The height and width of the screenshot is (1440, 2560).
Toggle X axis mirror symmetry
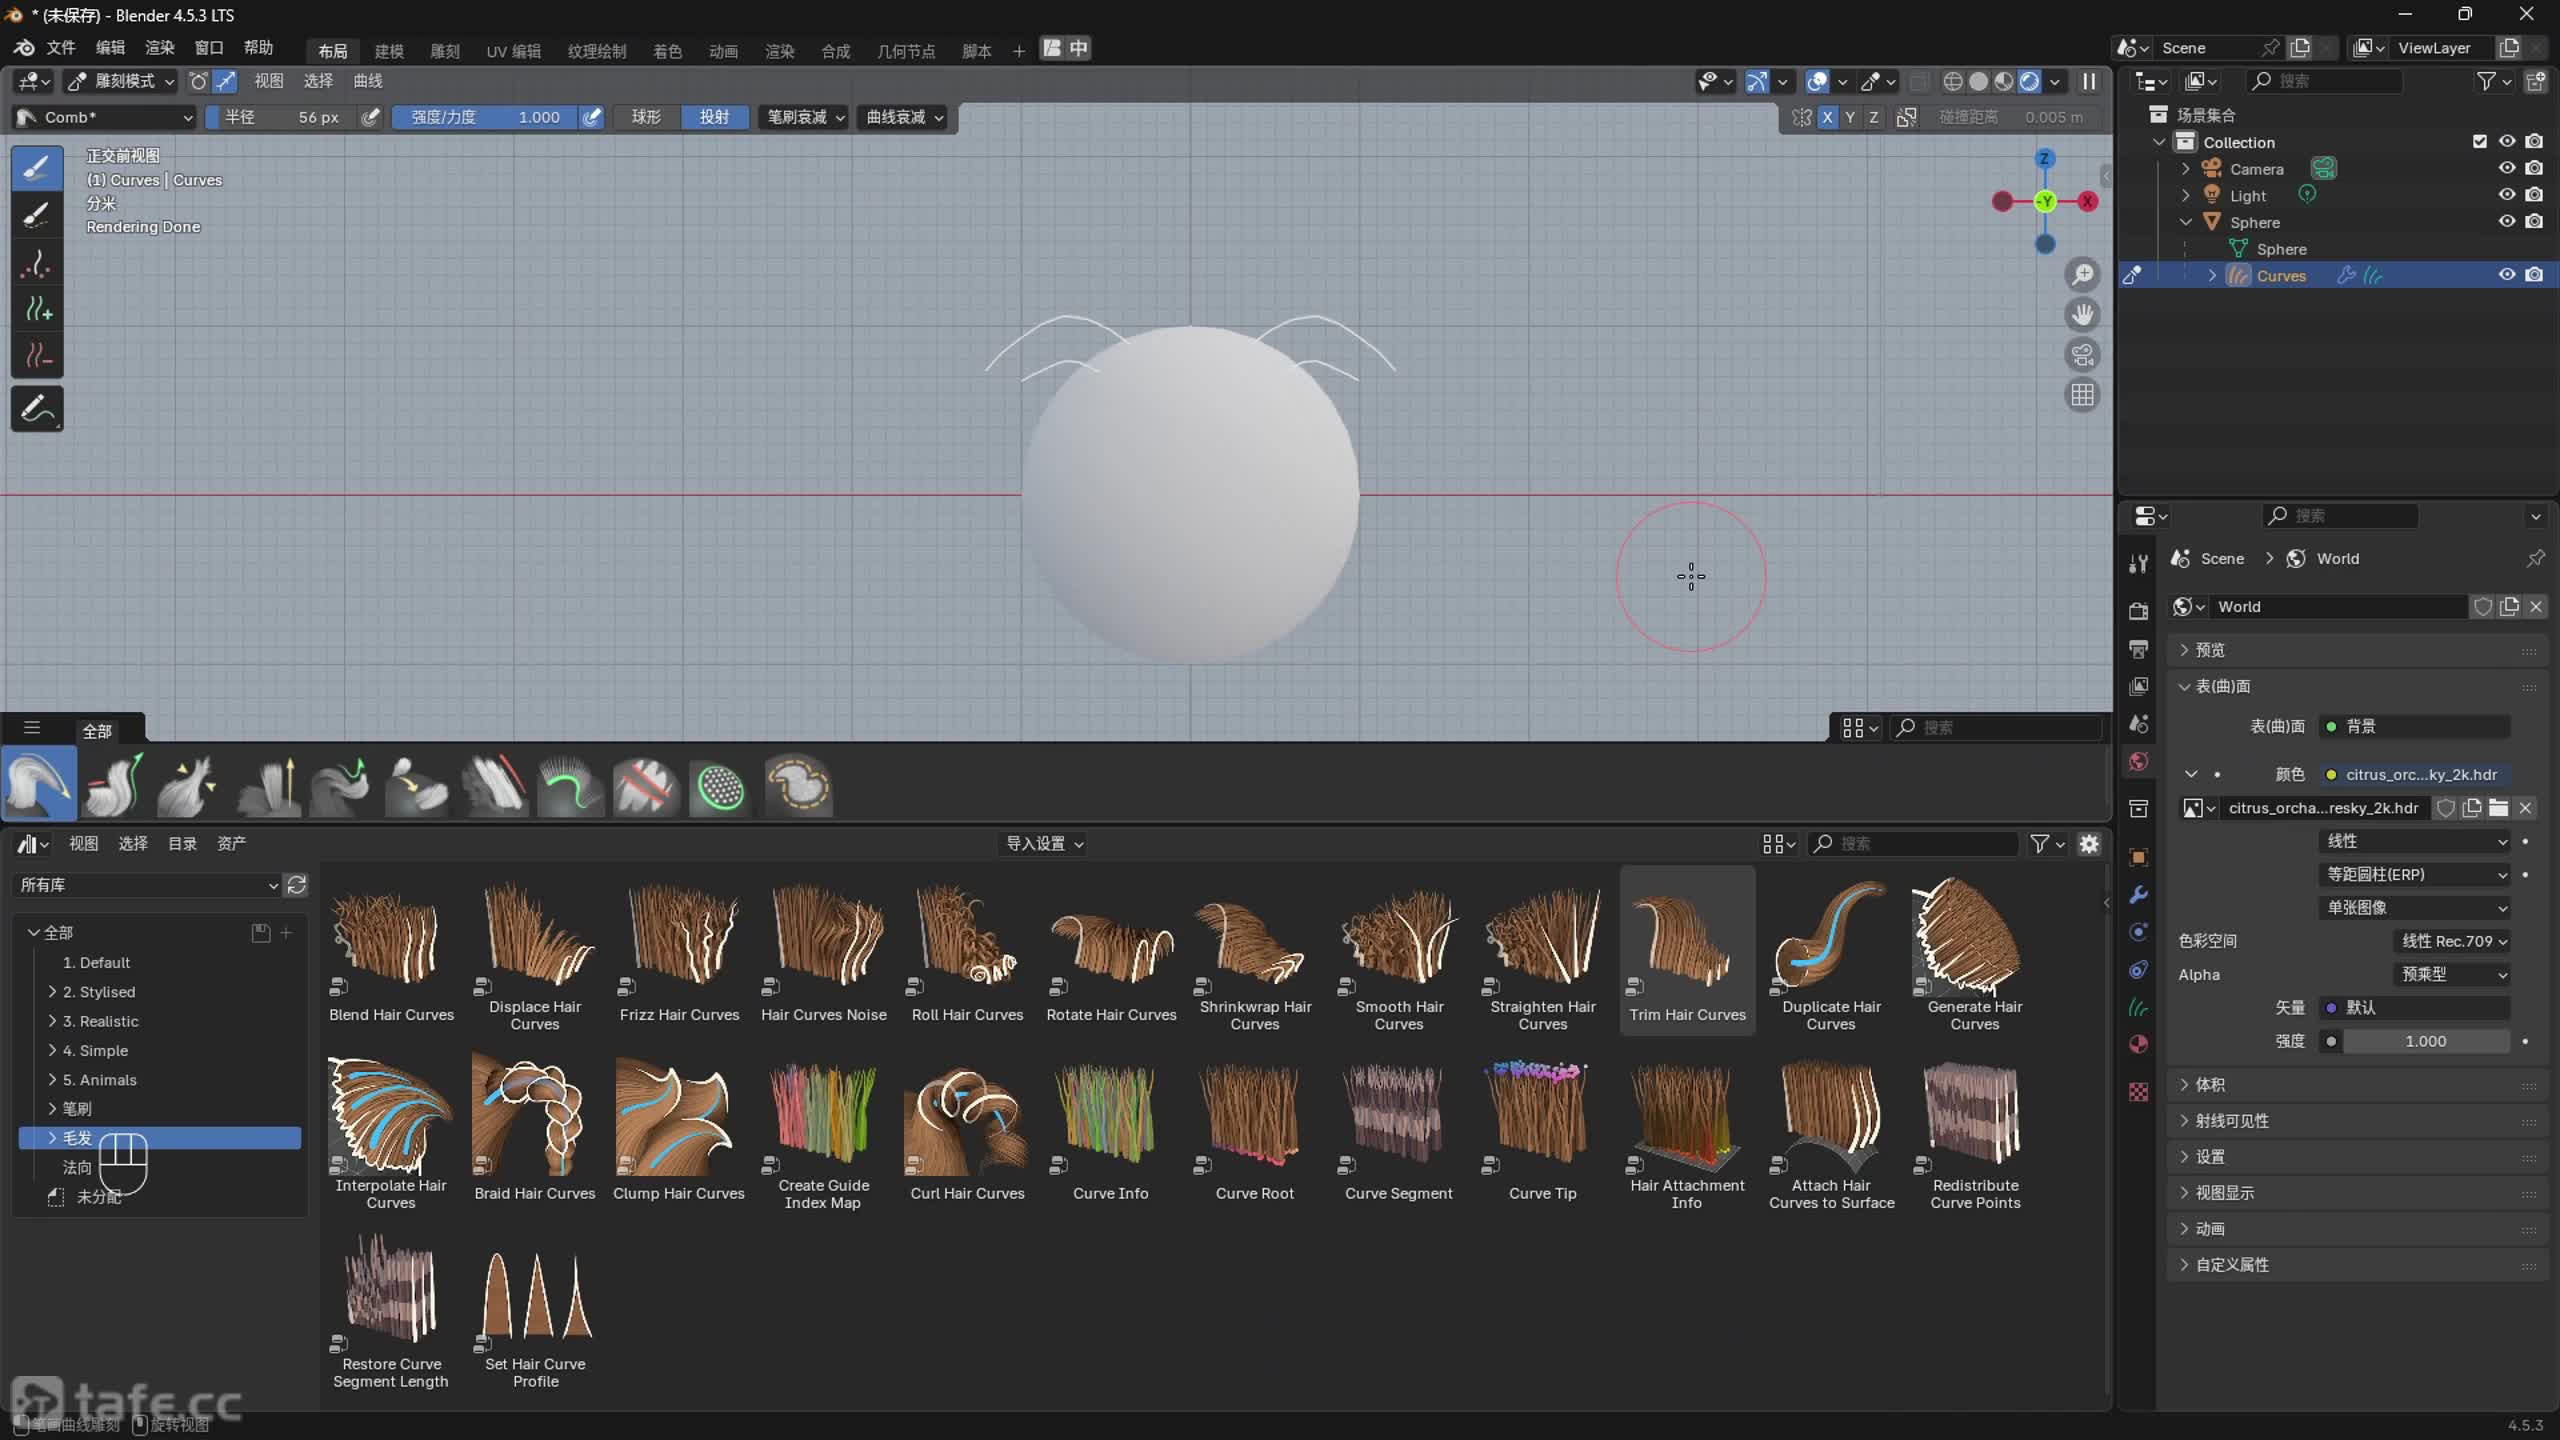tap(1827, 117)
